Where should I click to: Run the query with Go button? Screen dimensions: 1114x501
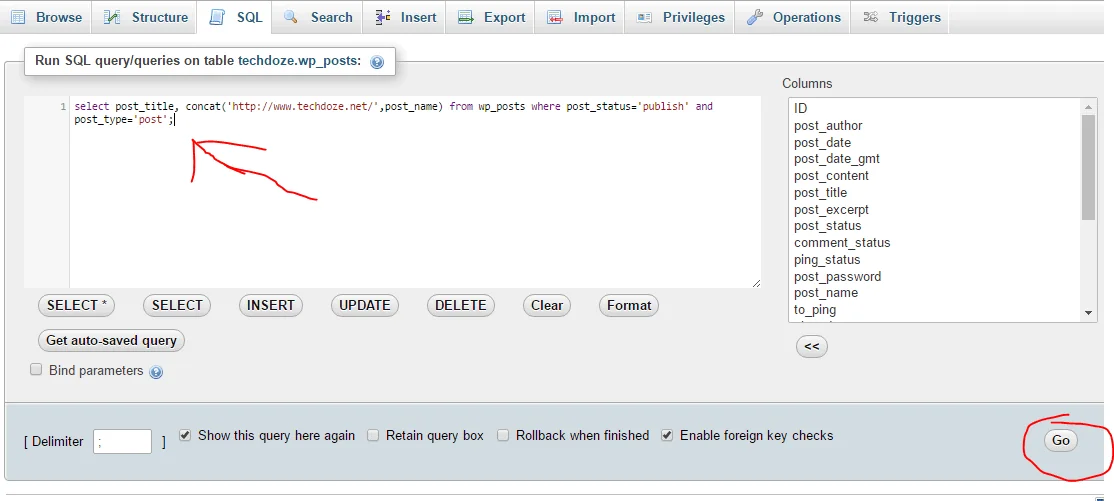[x=1061, y=441]
